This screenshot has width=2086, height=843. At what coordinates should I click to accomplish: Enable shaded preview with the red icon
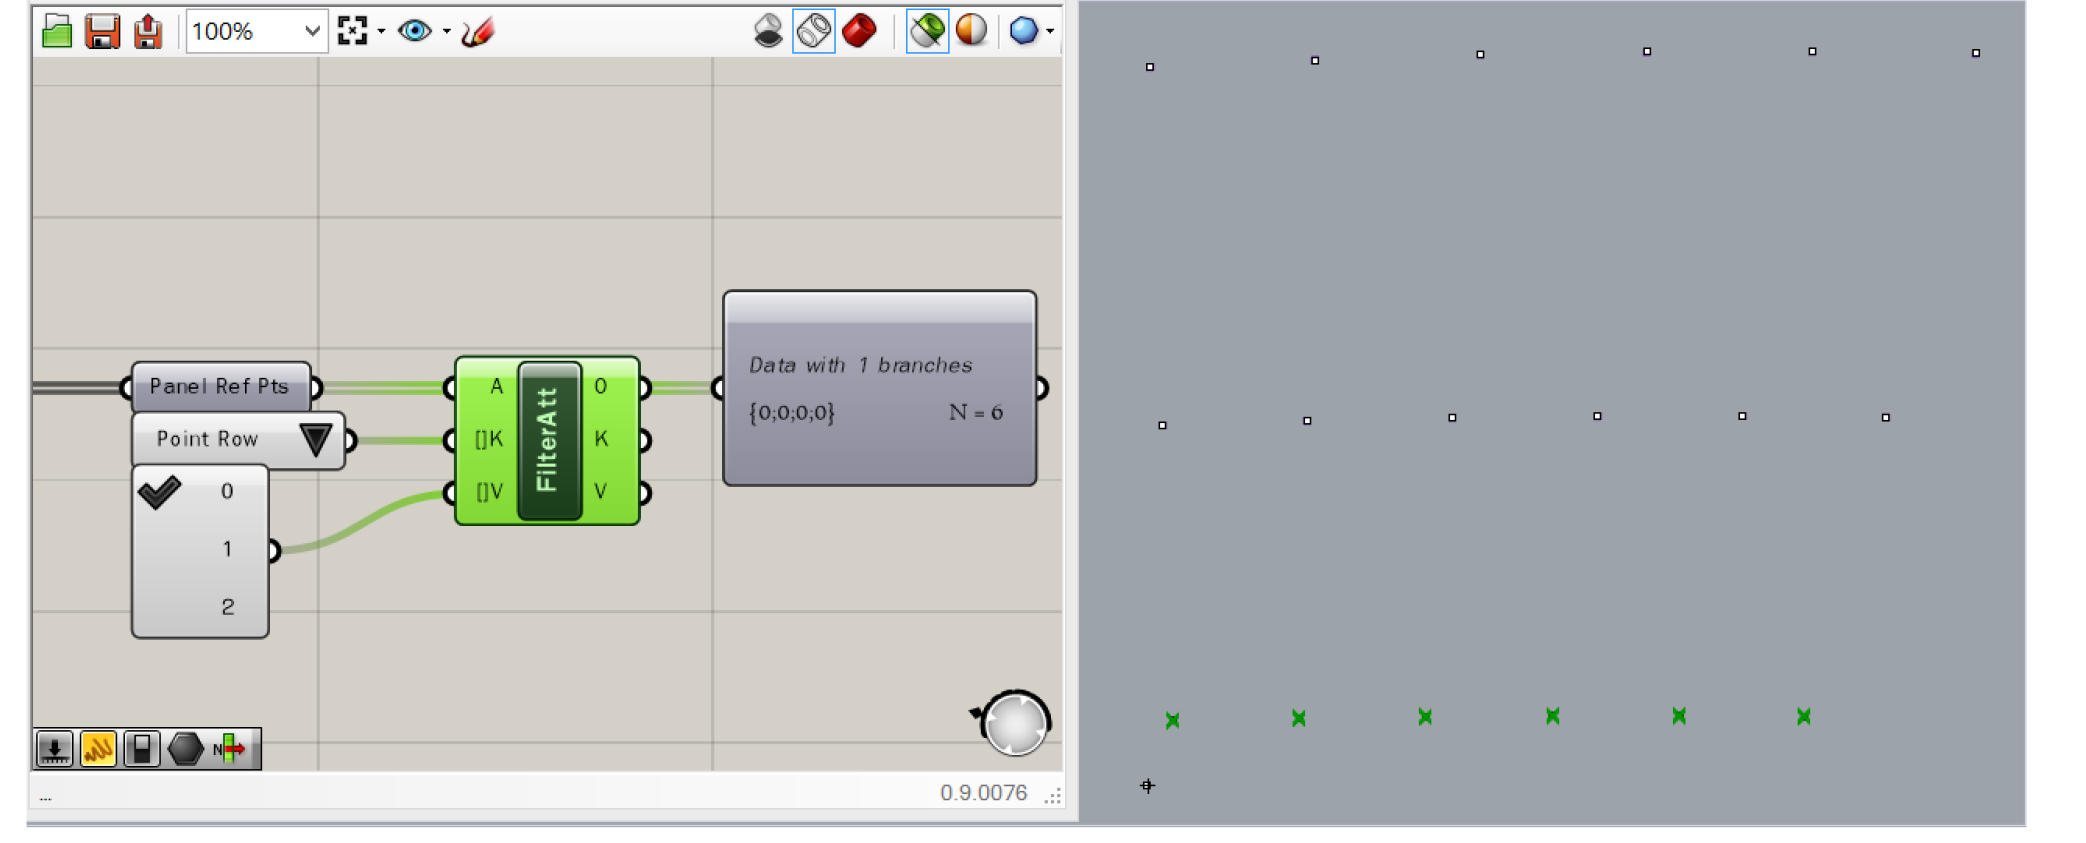click(859, 31)
